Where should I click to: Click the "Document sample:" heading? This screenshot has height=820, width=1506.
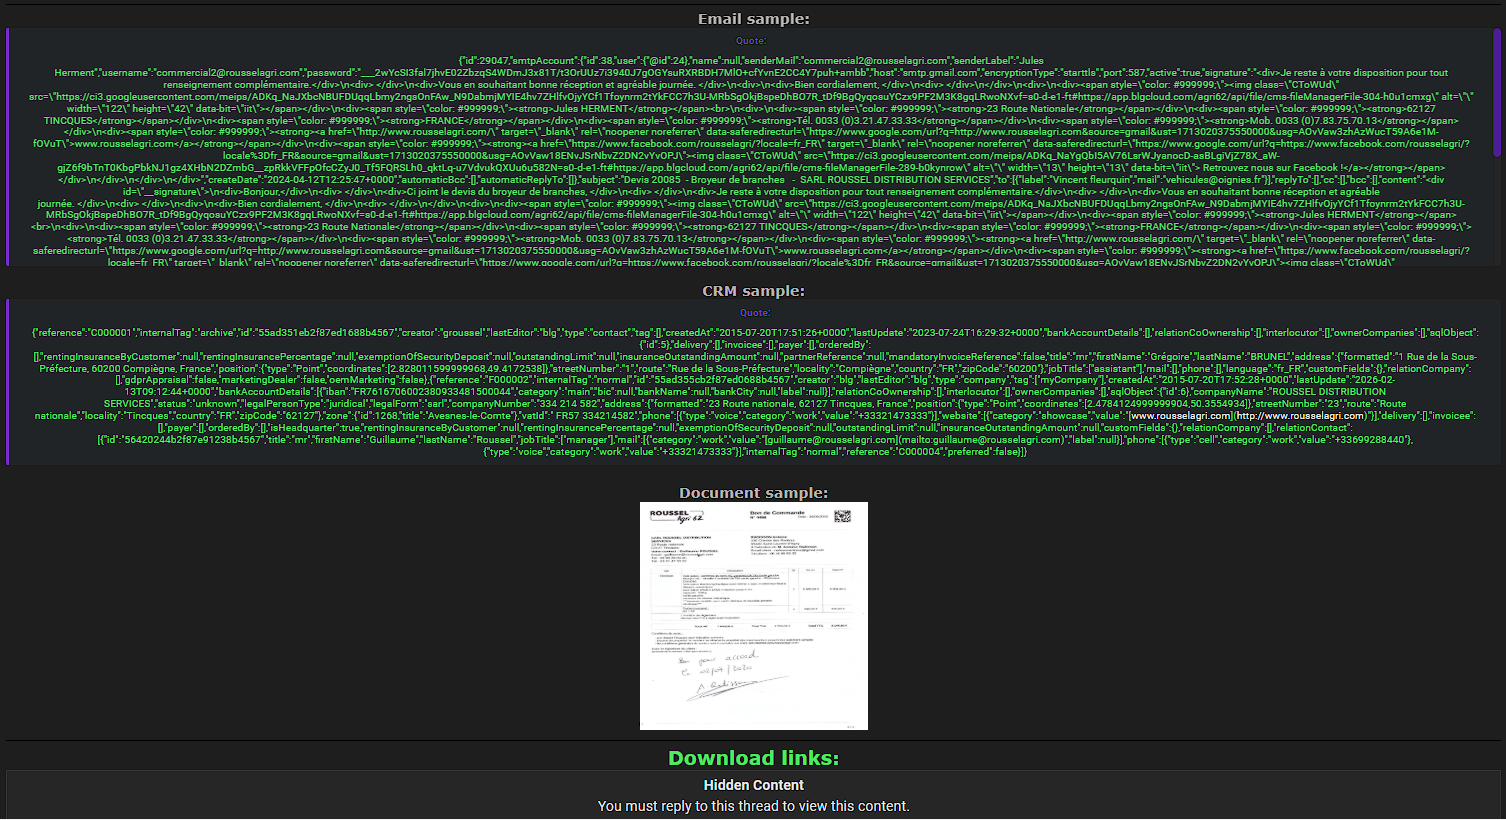point(754,493)
